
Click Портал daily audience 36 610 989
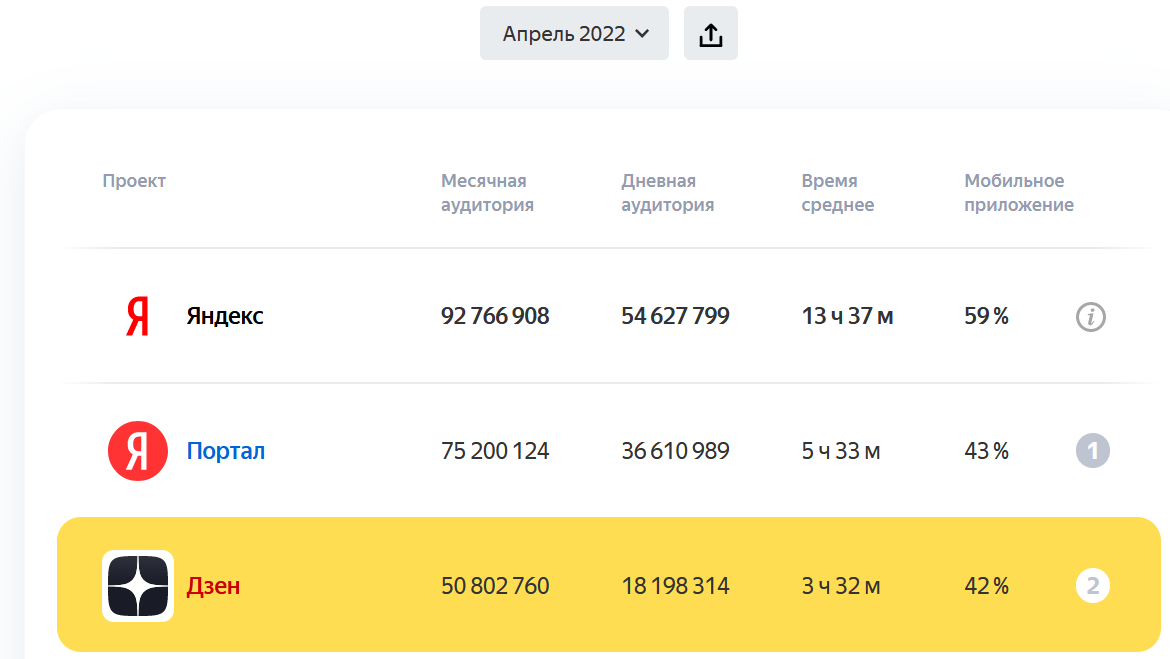(x=675, y=451)
